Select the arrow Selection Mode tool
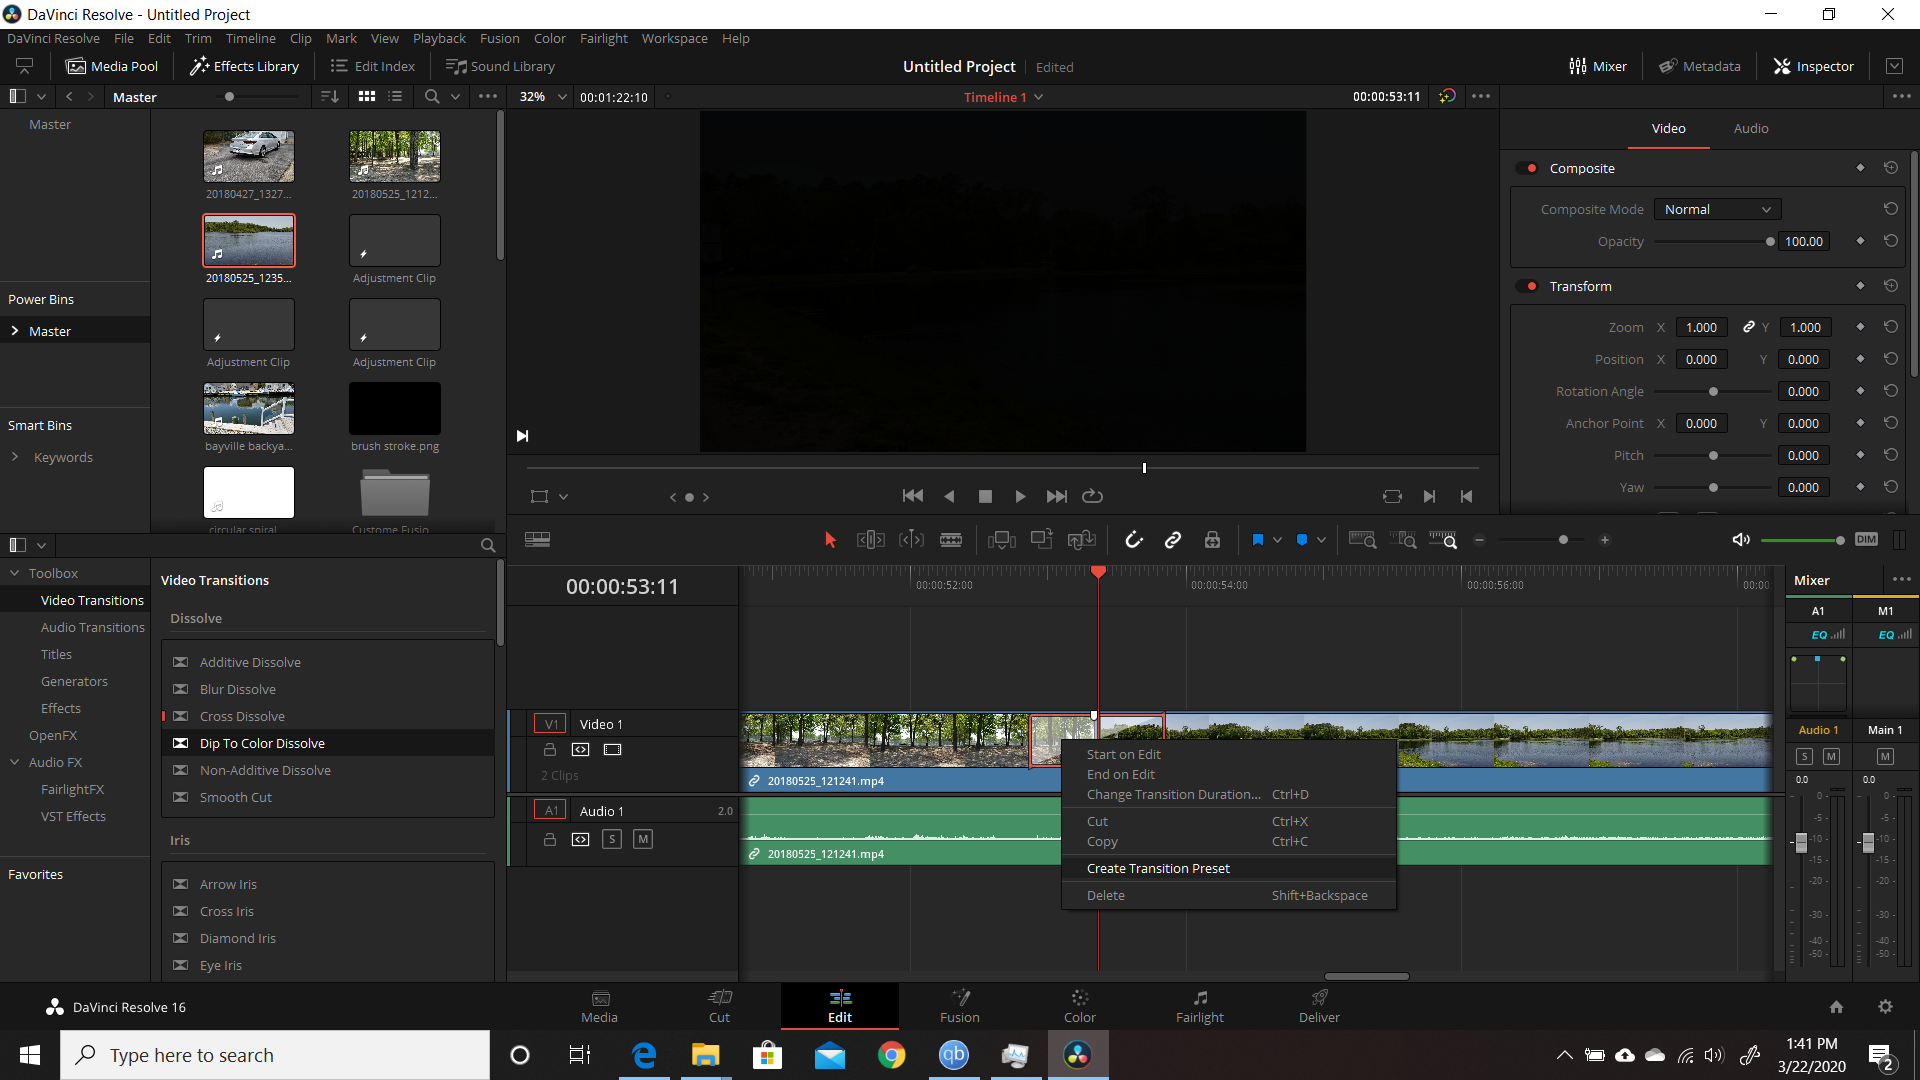1920x1080 pixels. click(829, 540)
